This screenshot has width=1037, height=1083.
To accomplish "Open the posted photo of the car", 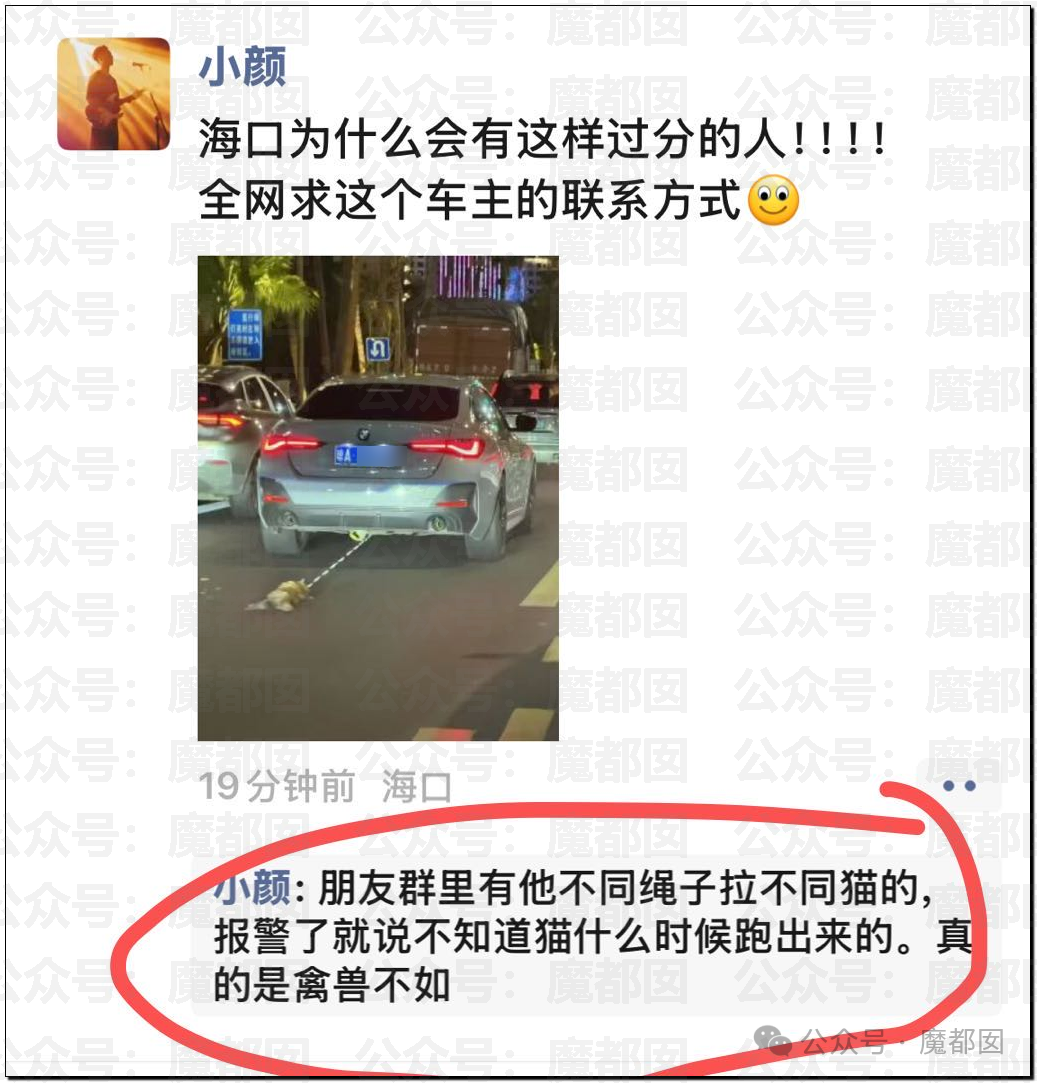I will point(378,498).
